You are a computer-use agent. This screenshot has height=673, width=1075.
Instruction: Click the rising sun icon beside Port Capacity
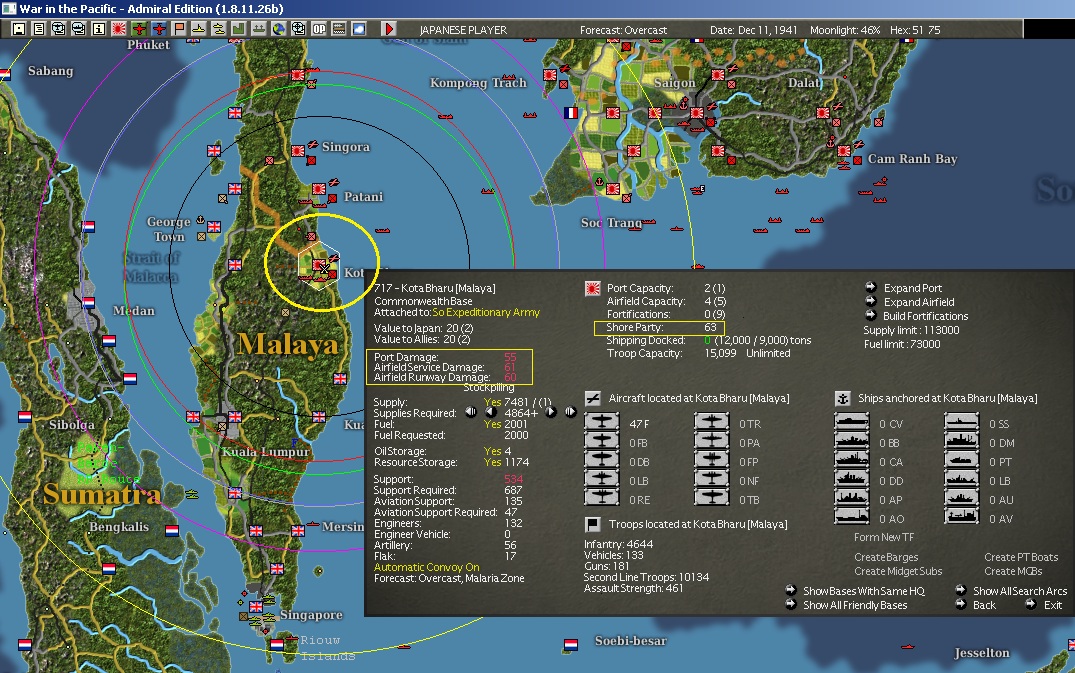coord(592,289)
